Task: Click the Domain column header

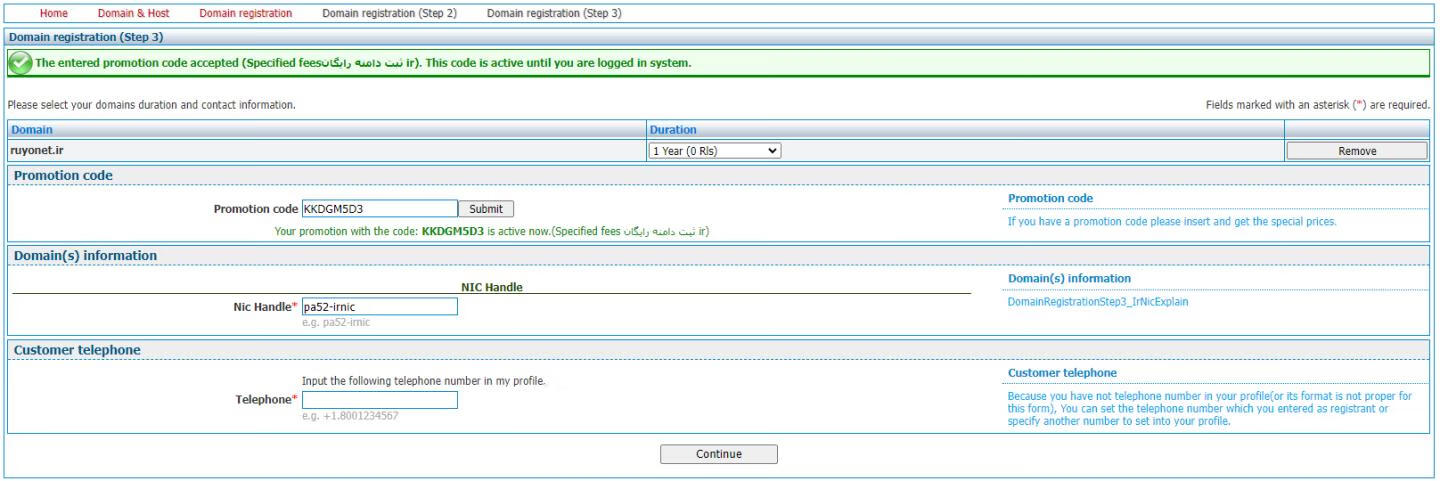Action: [x=32, y=130]
